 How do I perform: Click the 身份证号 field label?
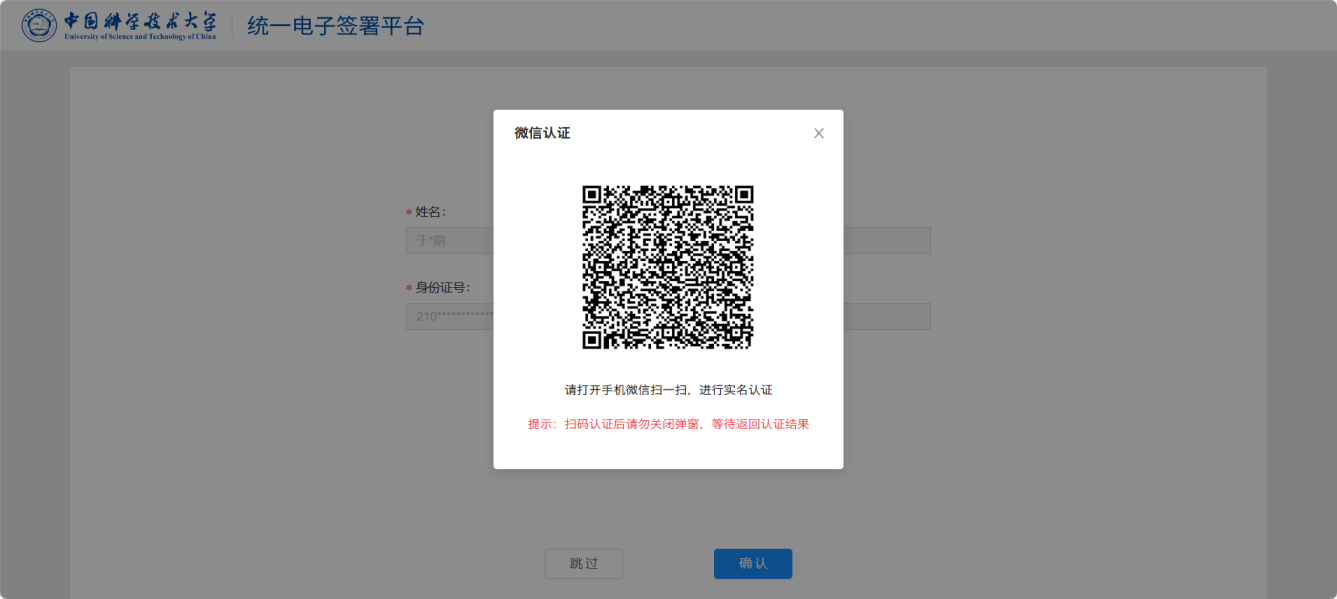442,288
